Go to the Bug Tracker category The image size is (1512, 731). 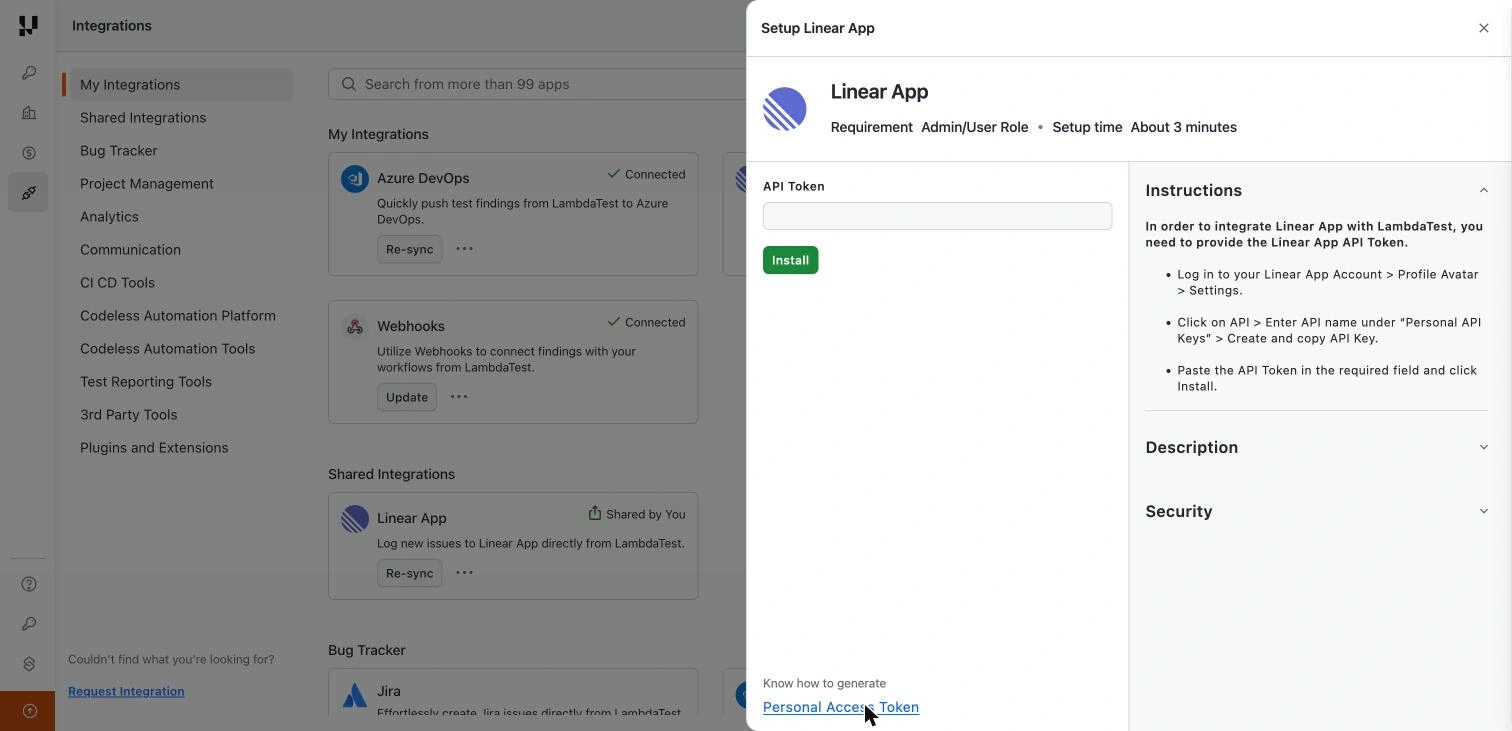tap(119, 151)
